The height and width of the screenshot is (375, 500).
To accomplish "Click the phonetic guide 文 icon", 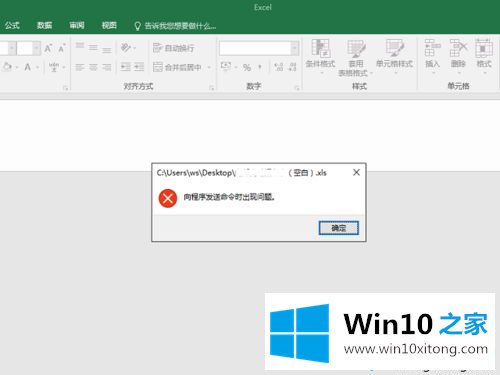I will (54, 67).
